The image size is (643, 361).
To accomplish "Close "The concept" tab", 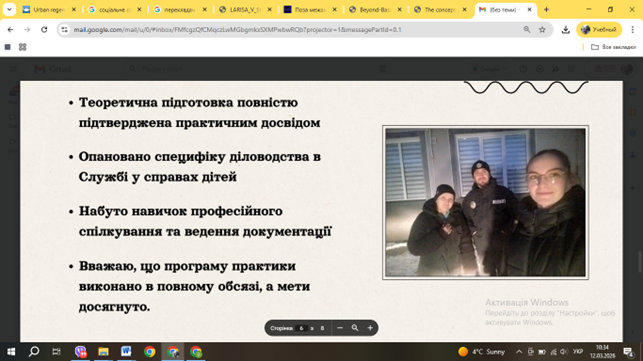I will [465, 9].
